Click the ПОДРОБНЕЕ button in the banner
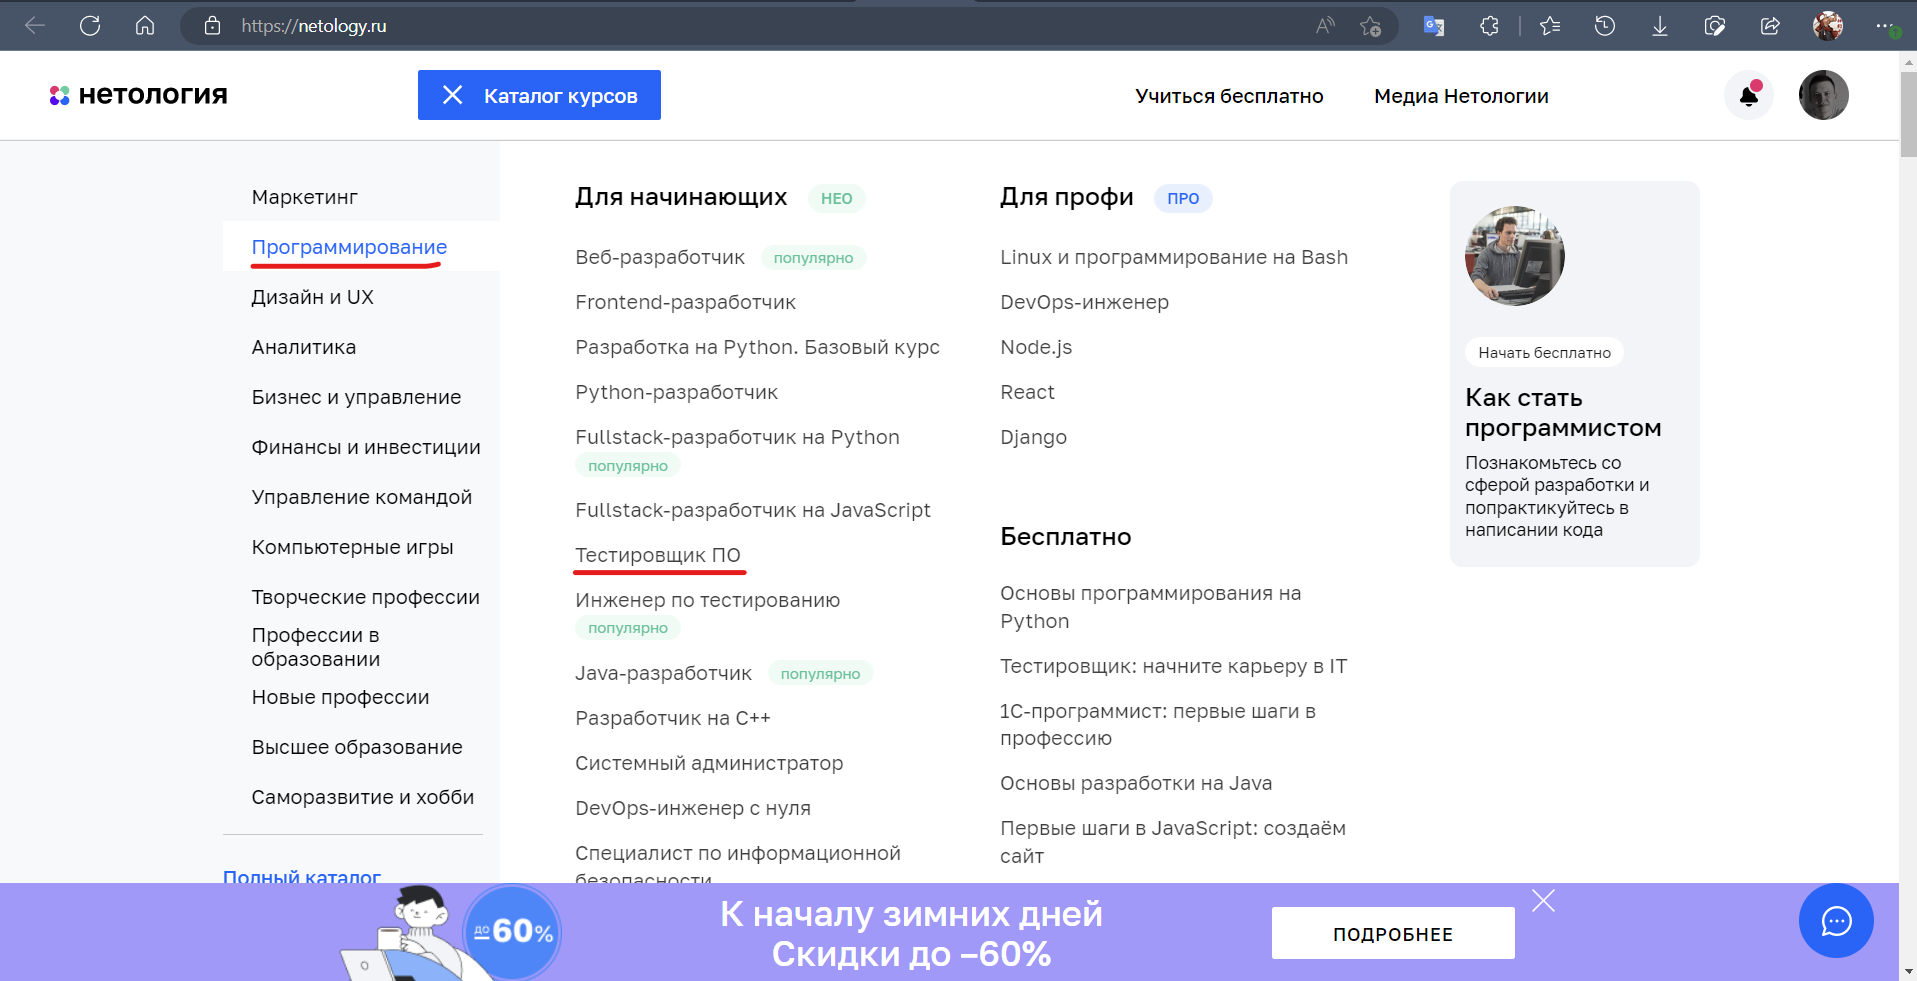Image resolution: width=1917 pixels, height=981 pixels. pyautogui.click(x=1393, y=933)
